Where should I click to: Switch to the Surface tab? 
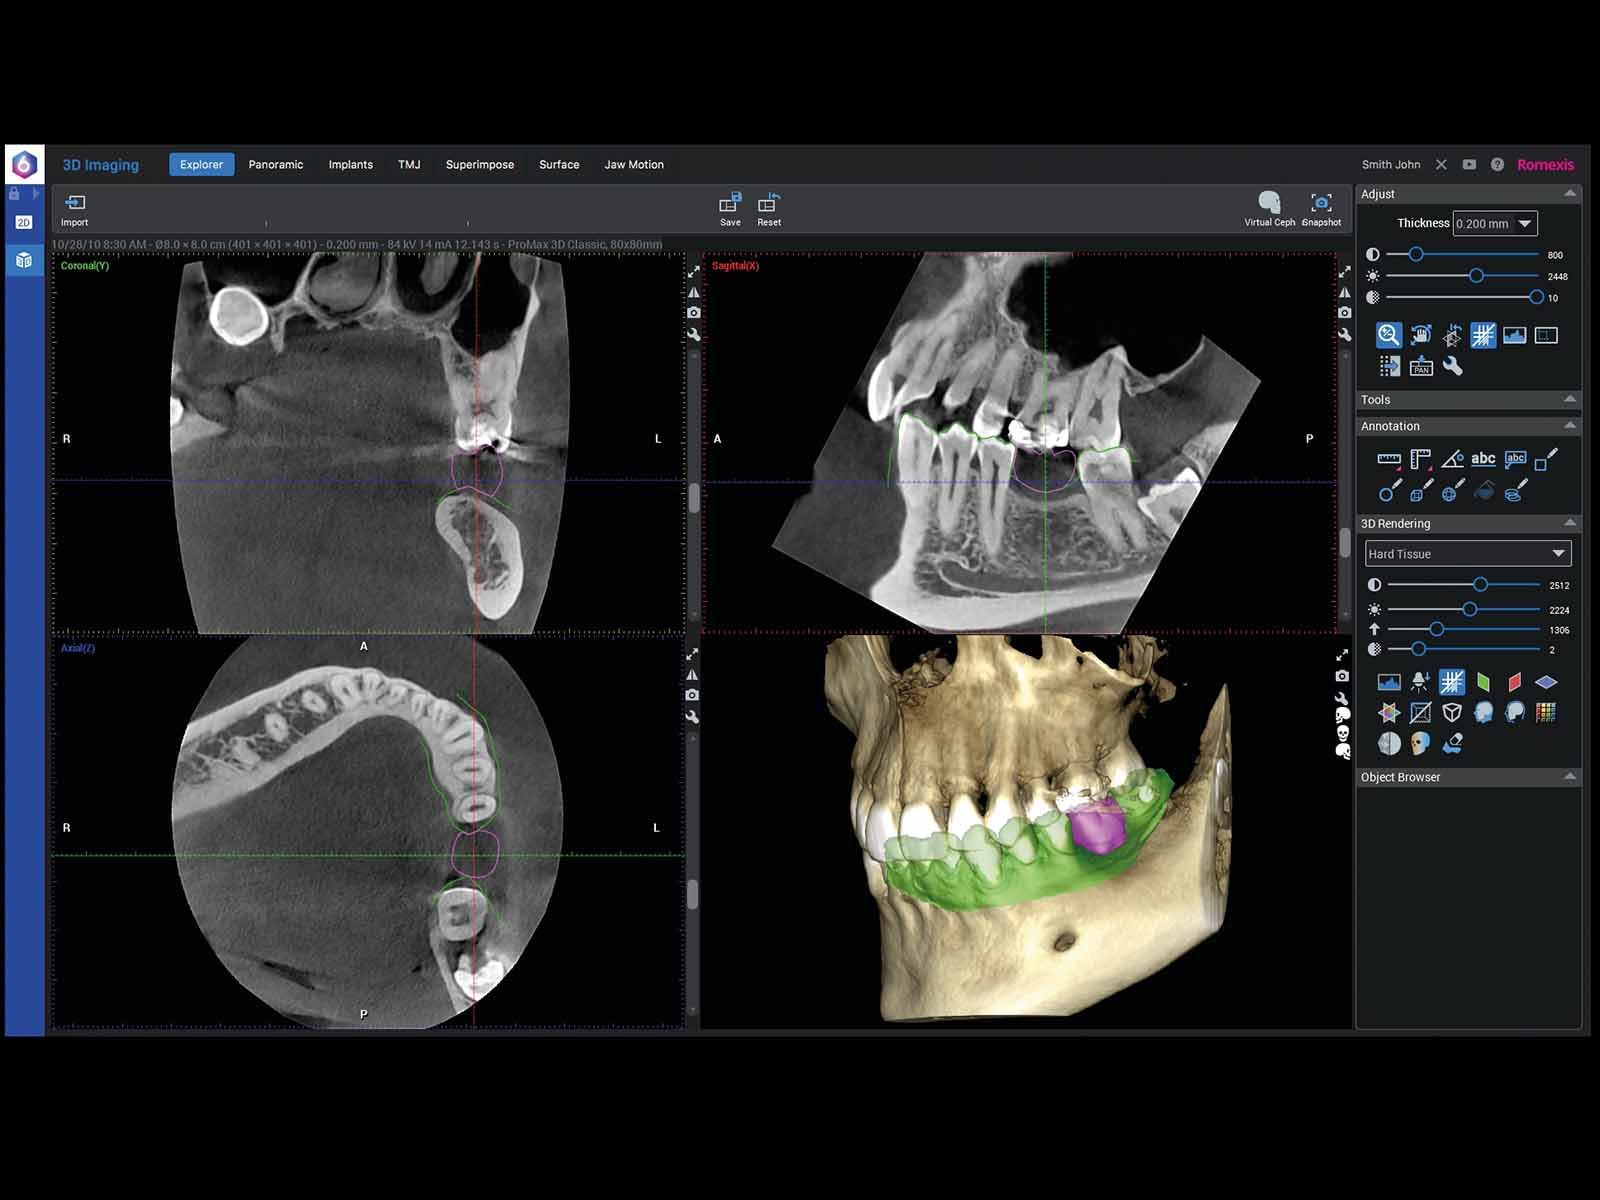(x=559, y=164)
